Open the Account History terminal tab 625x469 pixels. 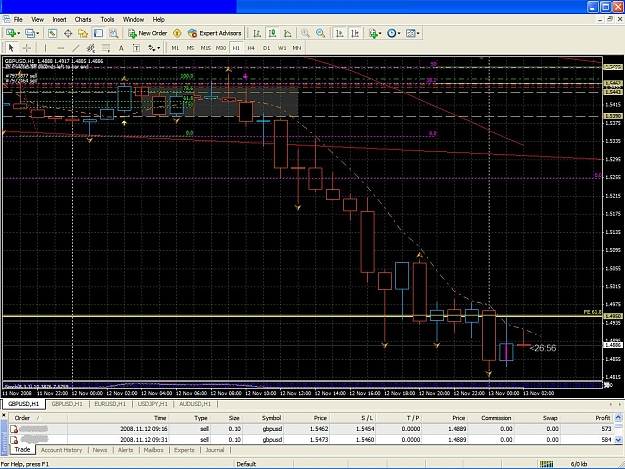click(x=61, y=450)
